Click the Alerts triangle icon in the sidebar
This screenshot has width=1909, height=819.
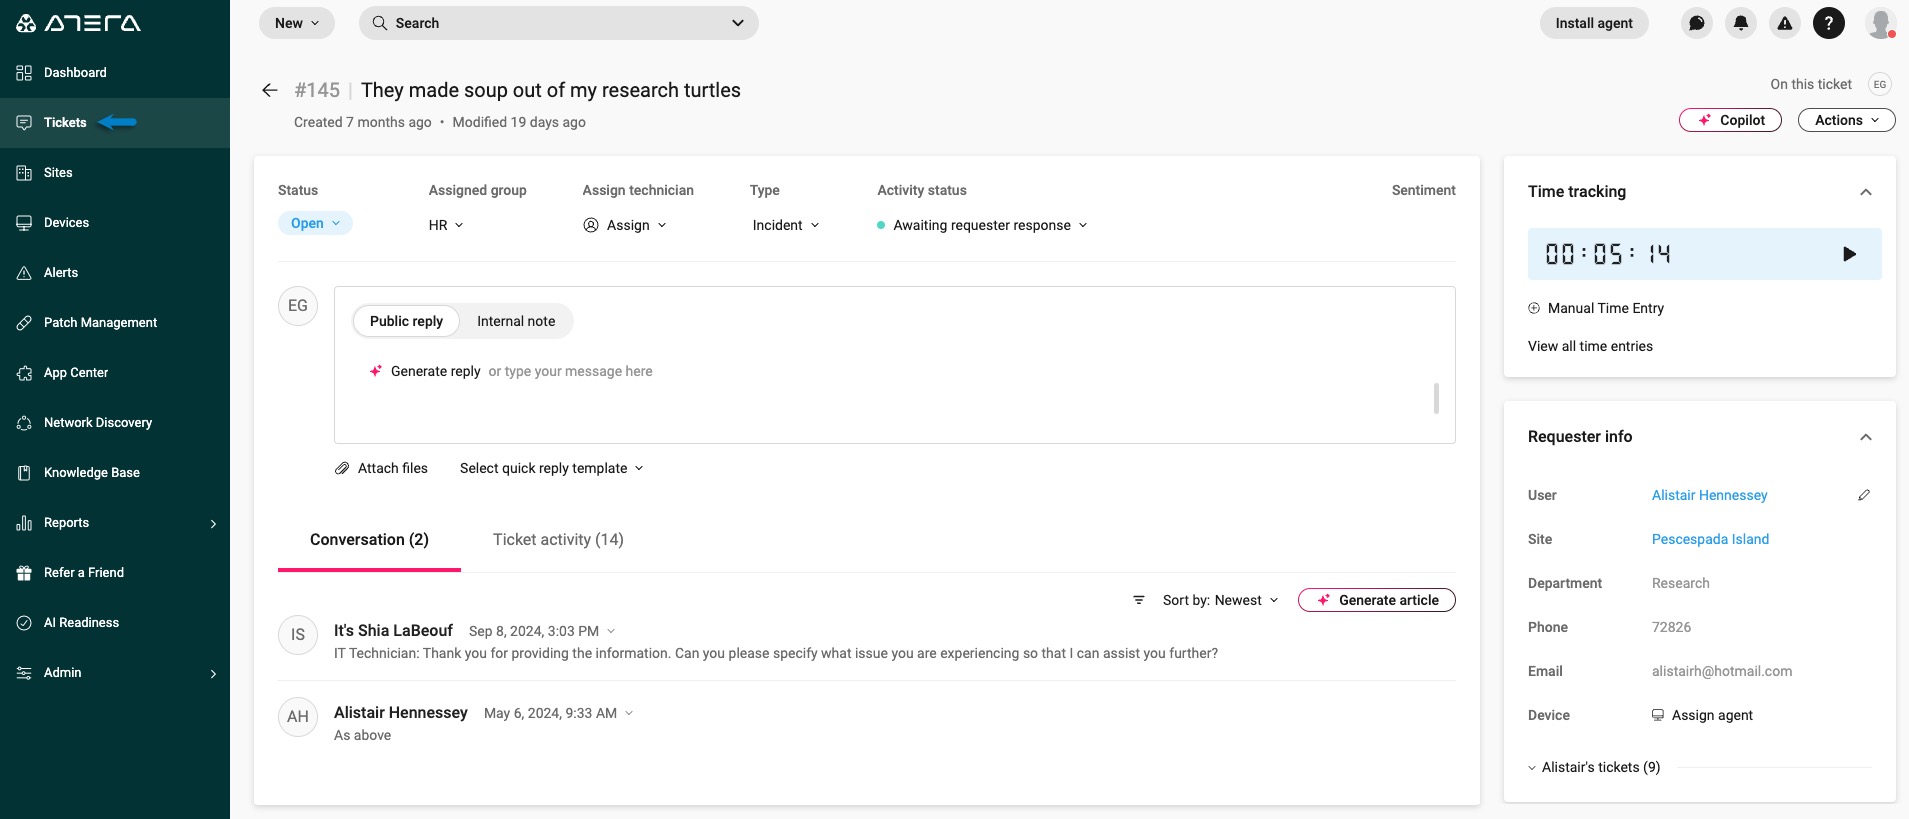click(x=24, y=273)
